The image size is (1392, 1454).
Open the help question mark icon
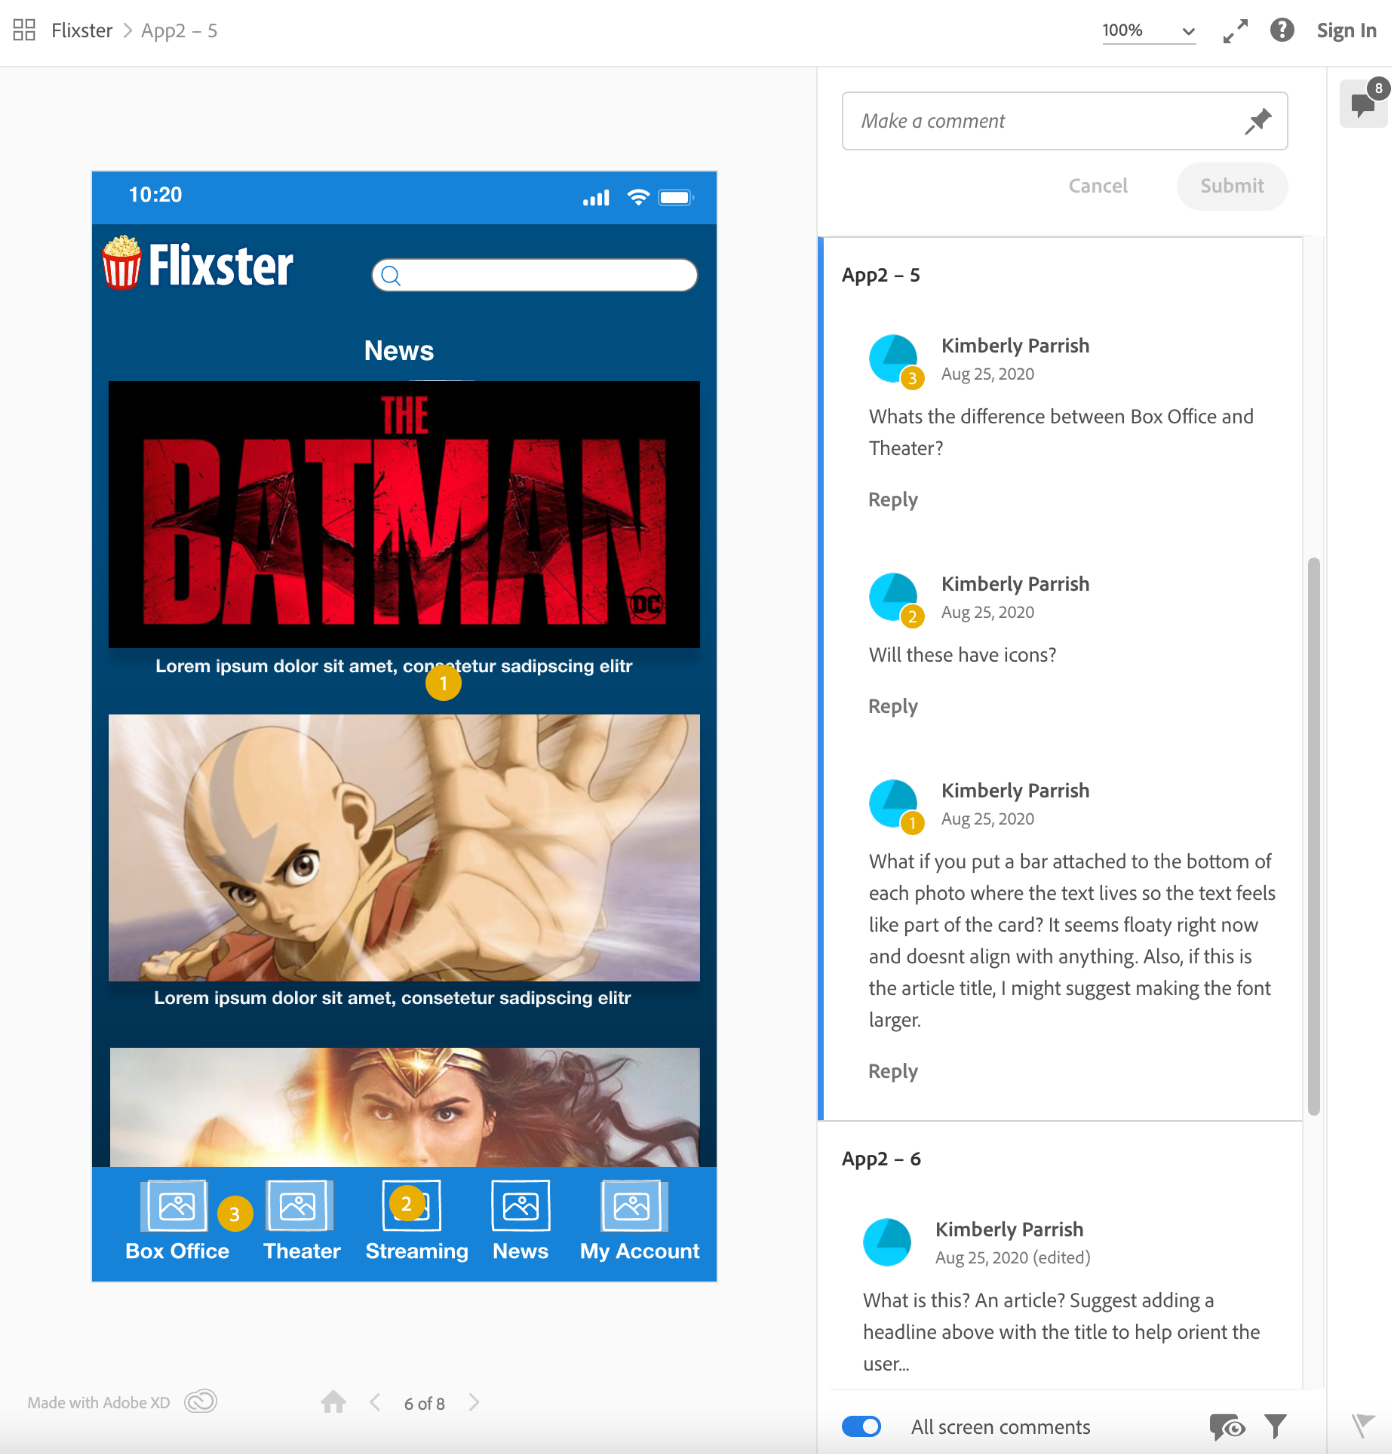[x=1282, y=30]
